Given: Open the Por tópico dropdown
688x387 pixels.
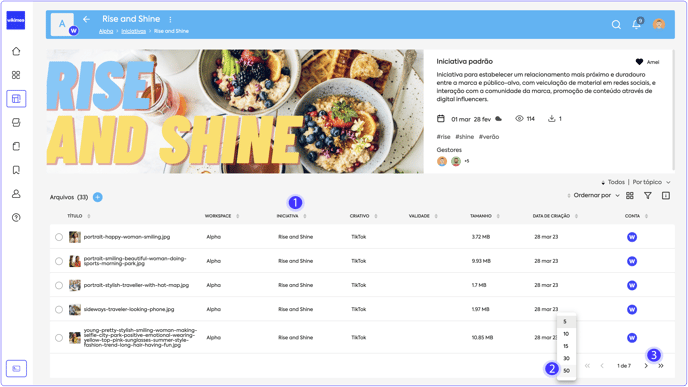Looking at the screenshot, I should pyautogui.click(x=652, y=182).
